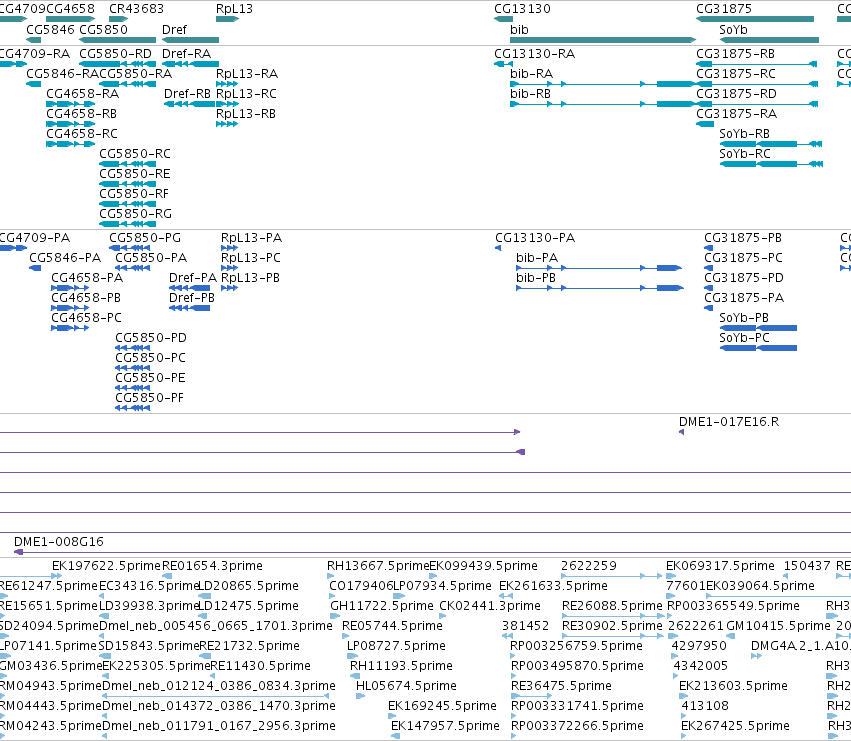Click EST RE01654.3prime
This screenshot has height=741, width=851.
212,566
